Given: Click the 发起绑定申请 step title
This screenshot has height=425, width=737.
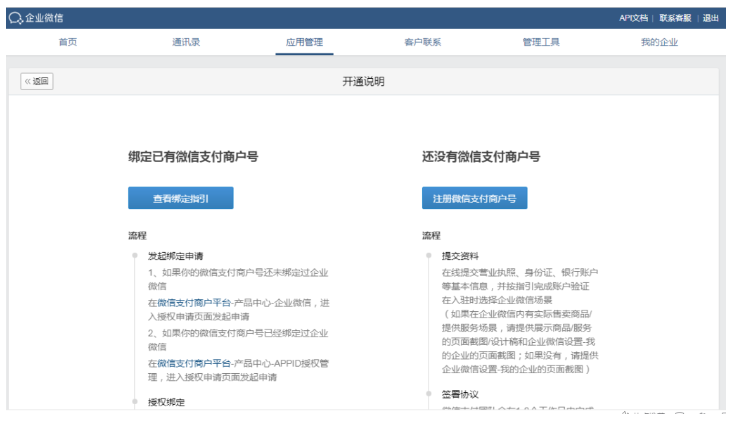Looking at the screenshot, I should [x=176, y=256].
